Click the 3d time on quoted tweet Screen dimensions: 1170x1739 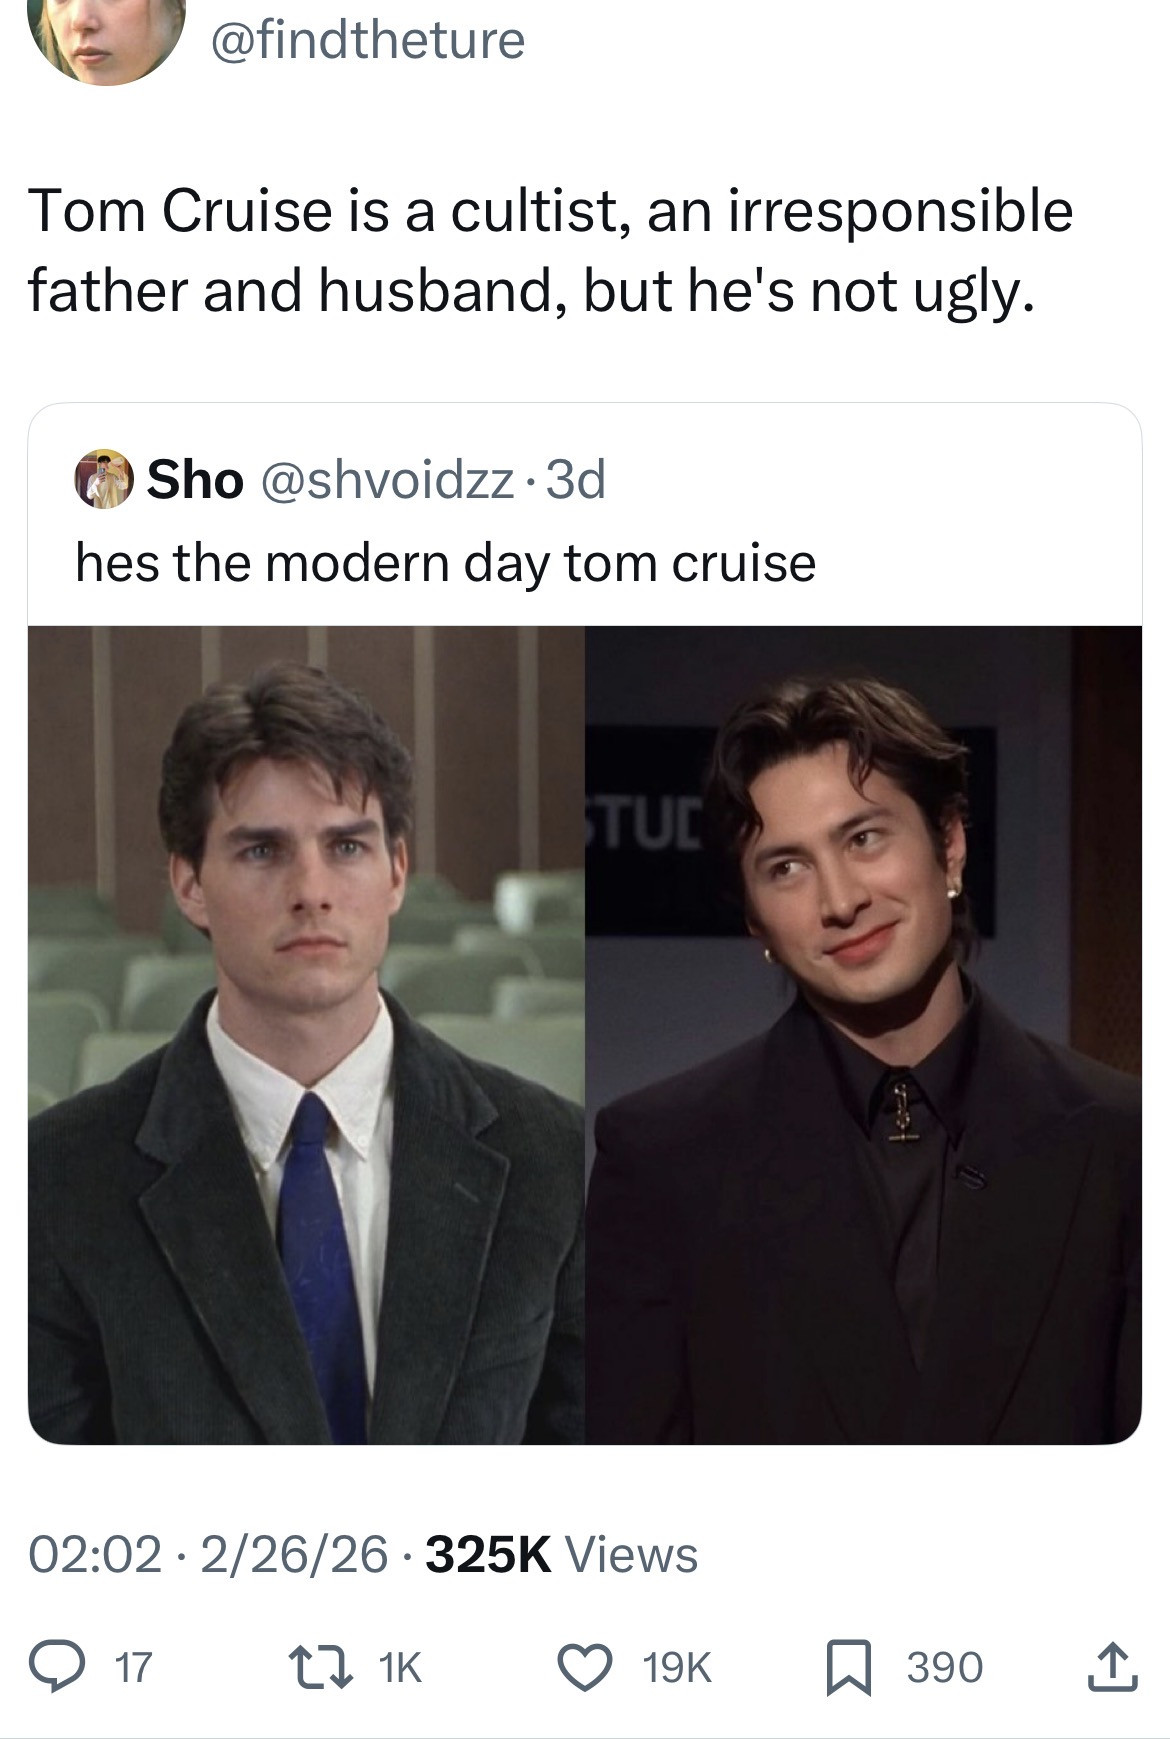click(x=577, y=481)
